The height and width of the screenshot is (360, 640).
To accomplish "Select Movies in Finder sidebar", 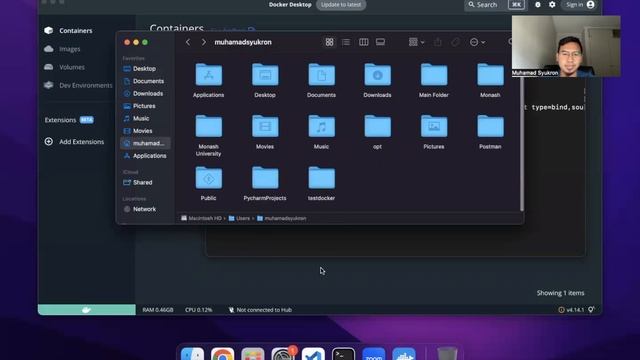I will pyautogui.click(x=145, y=131).
